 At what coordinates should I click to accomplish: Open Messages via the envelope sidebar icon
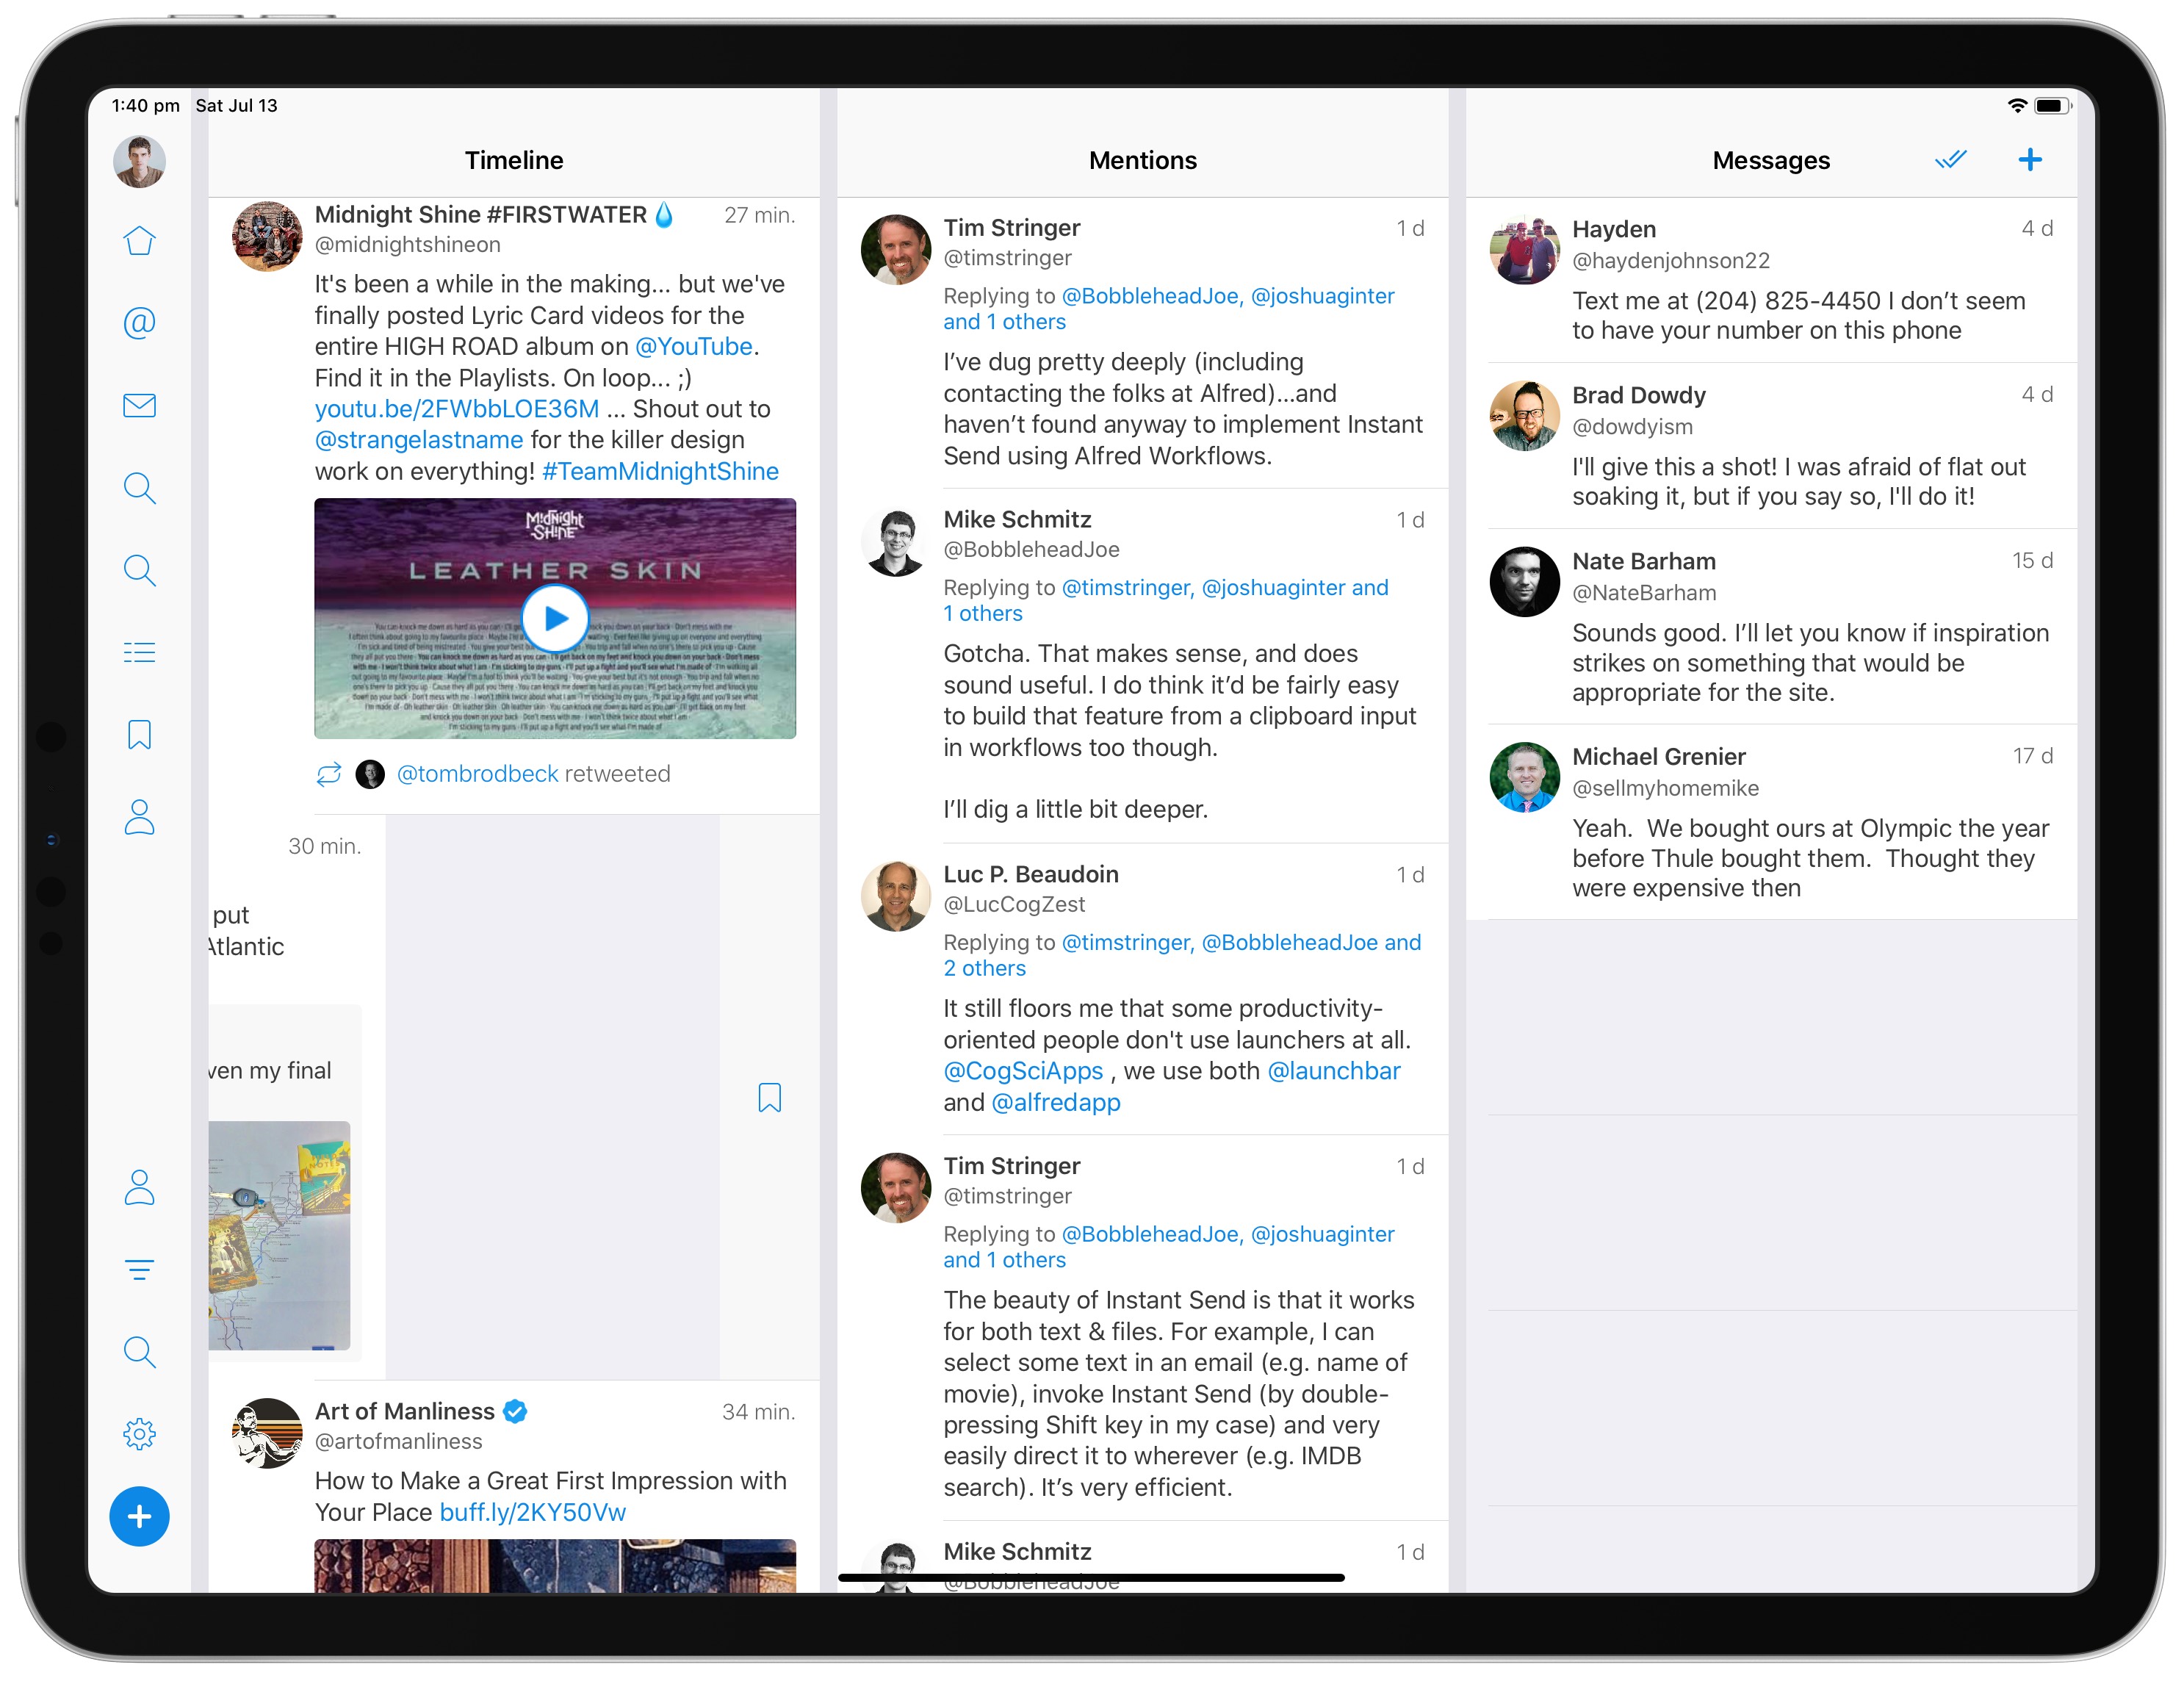coord(139,405)
